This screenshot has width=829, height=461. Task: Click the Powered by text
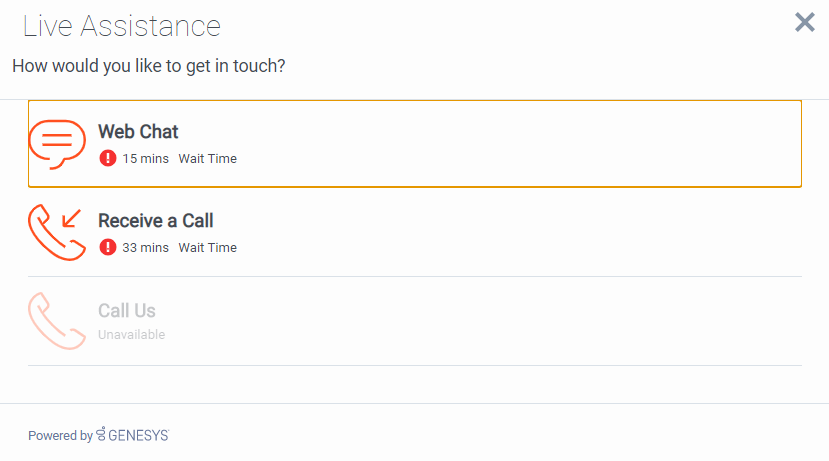[x=60, y=436]
